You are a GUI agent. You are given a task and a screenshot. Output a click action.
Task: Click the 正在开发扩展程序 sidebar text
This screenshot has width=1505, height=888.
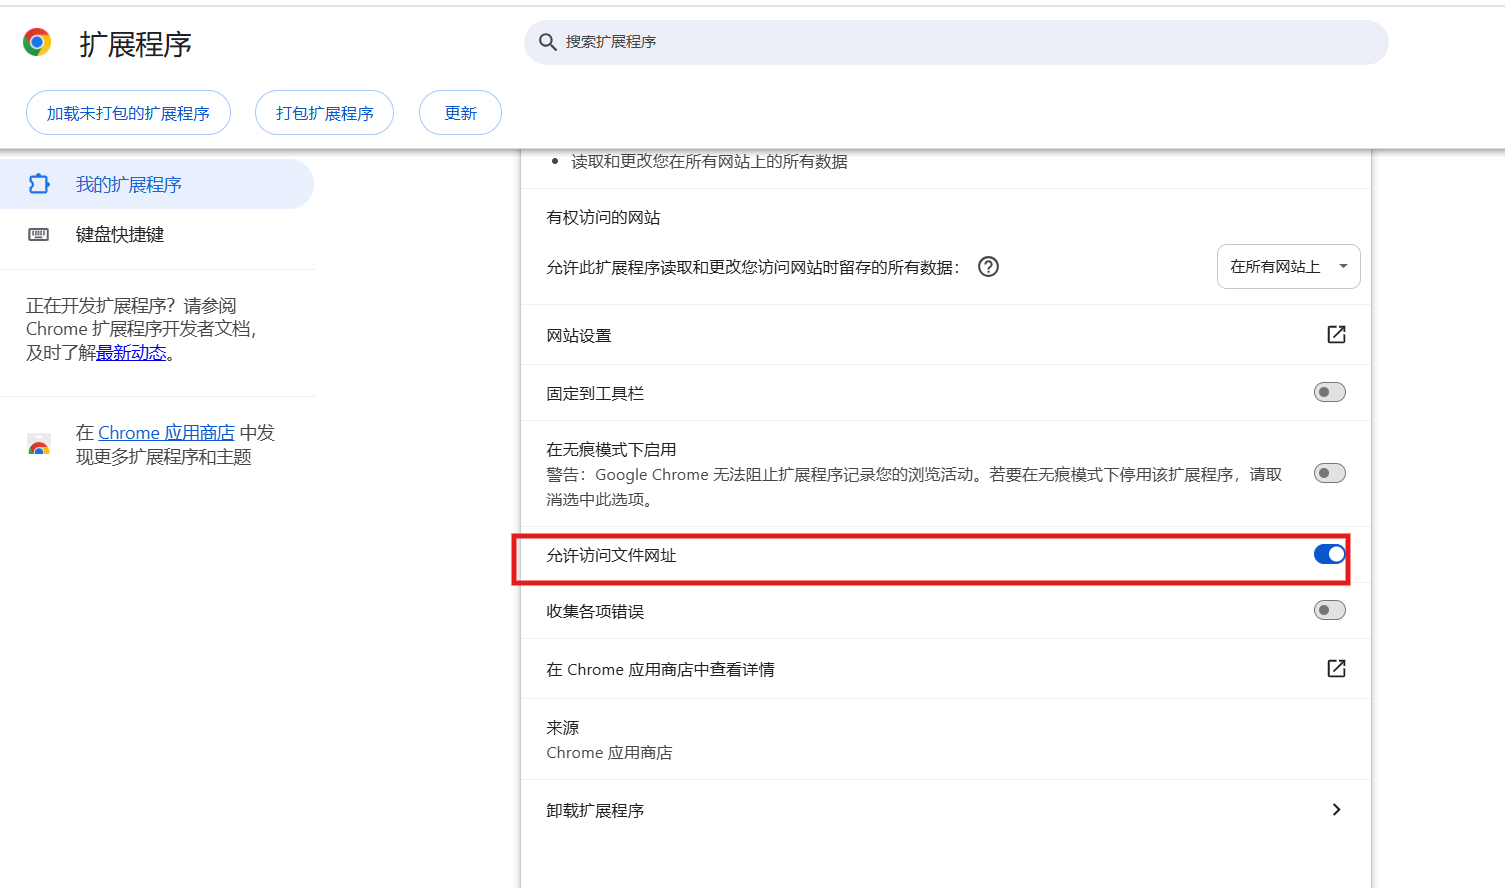142,329
